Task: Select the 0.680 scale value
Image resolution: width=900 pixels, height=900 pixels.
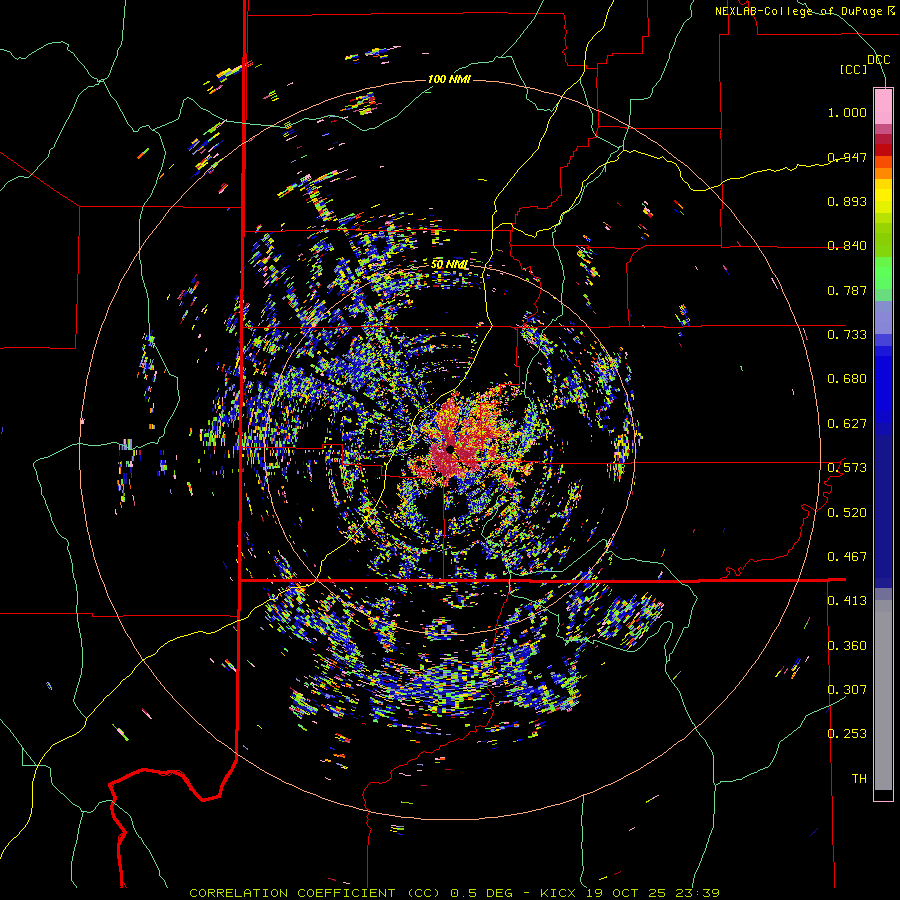Action: coord(847,378)
